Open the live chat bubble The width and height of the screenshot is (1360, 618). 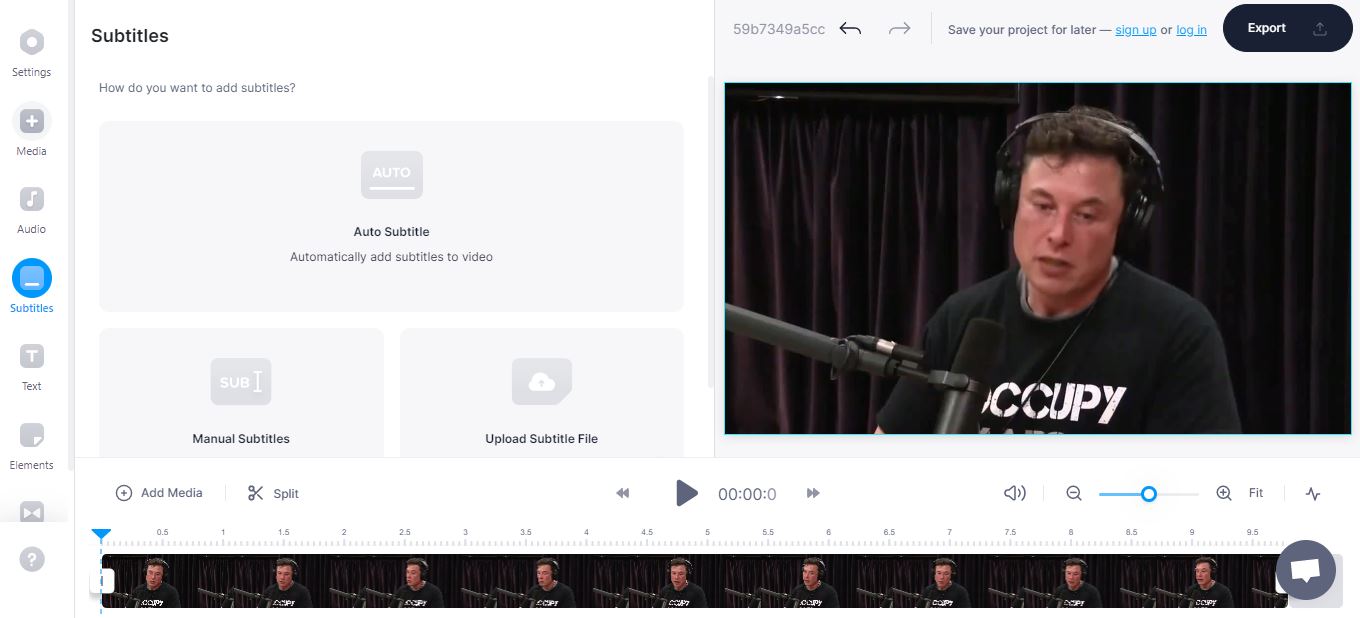click(x=1305, y=570)
